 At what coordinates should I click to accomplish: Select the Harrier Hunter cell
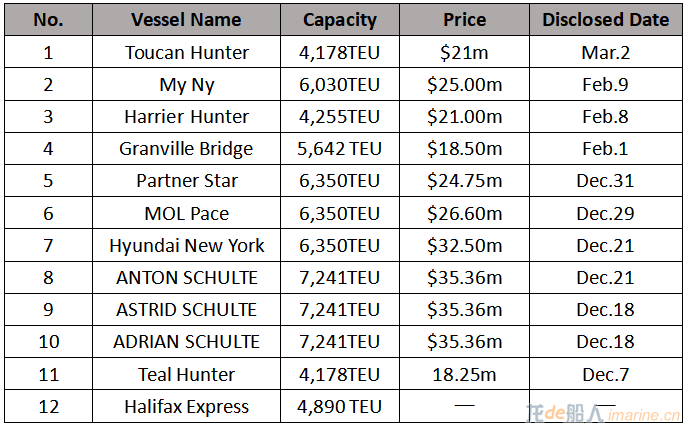click(187, 117)
